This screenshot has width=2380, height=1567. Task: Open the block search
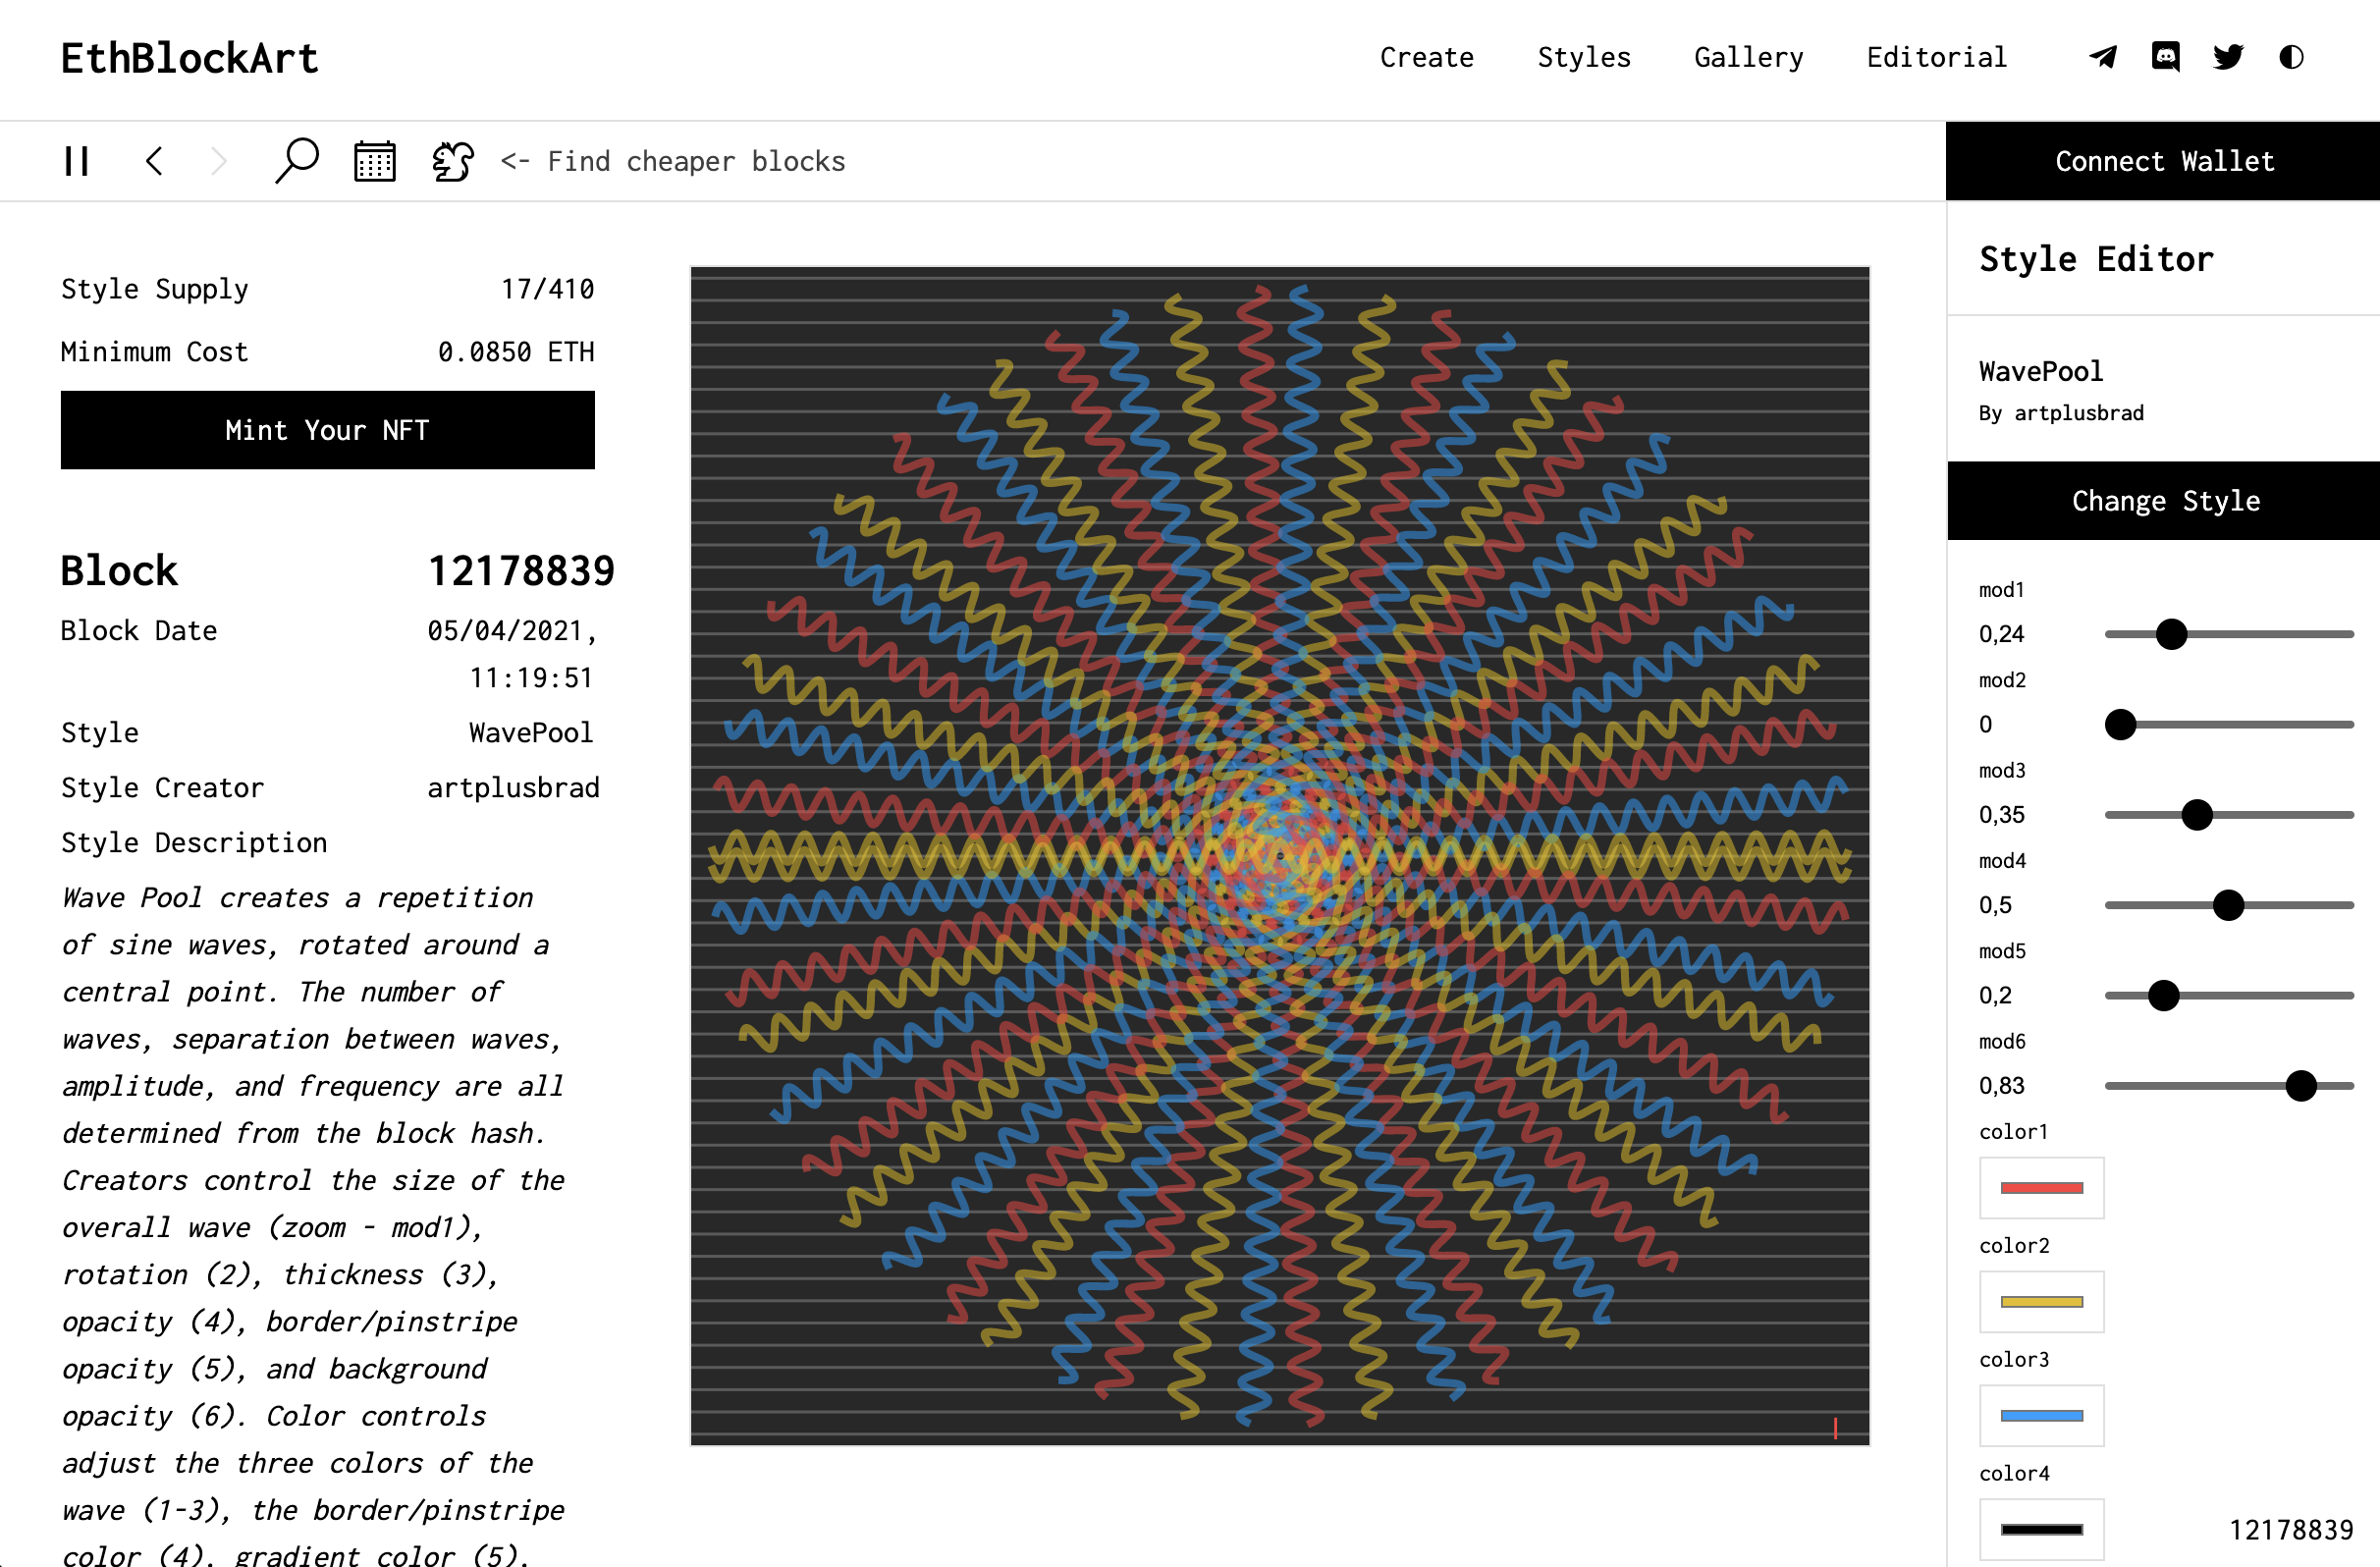coord(297,160)
